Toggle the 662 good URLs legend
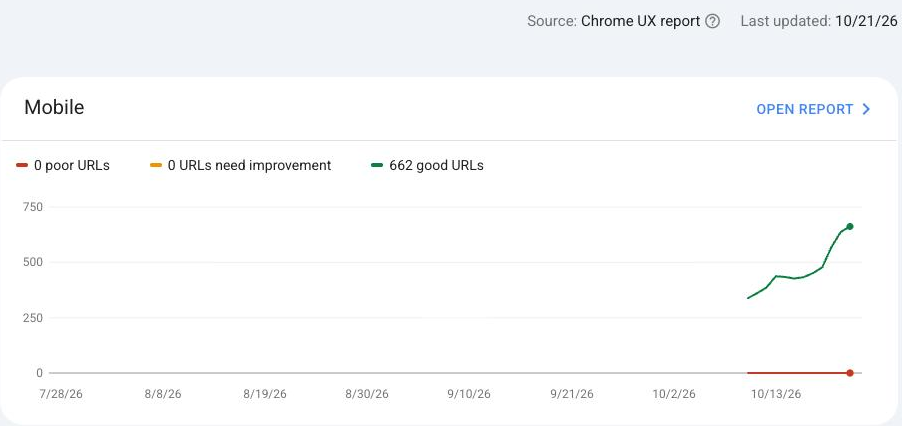Screen dimensions: 902x426 coord(427,166)
